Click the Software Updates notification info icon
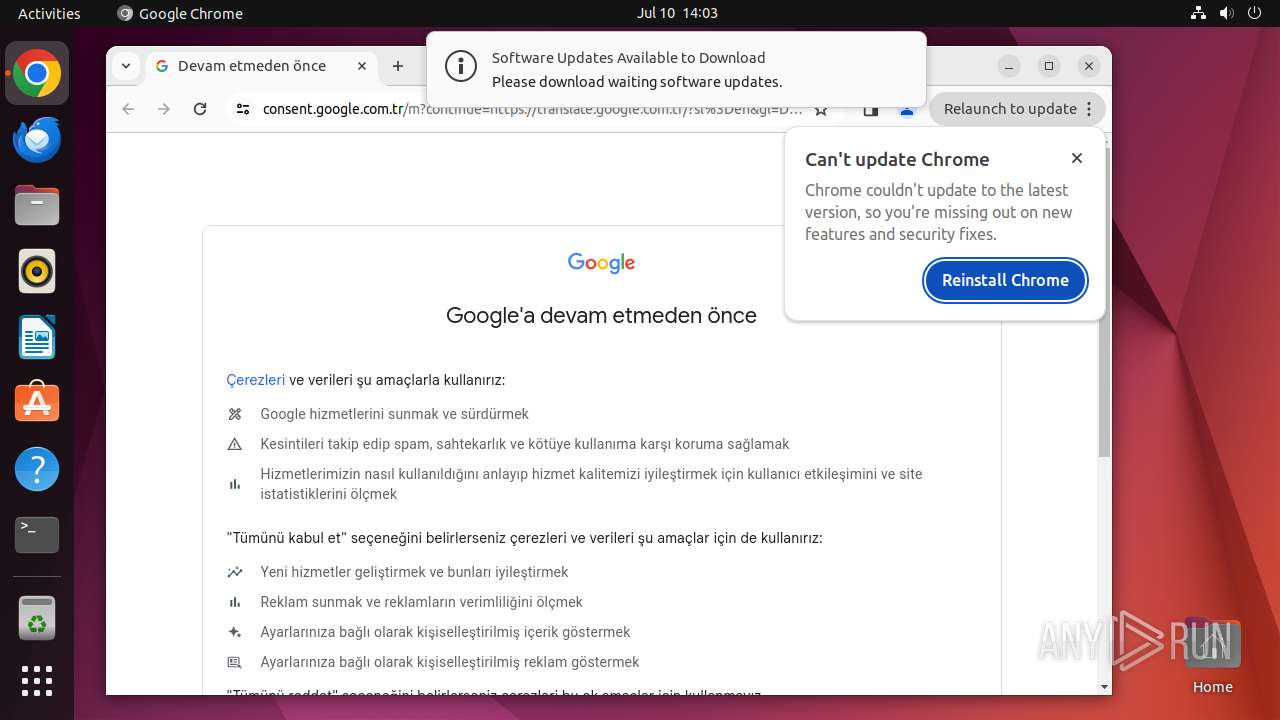This screenshot has height=720, width=1280. pos(460,67)
